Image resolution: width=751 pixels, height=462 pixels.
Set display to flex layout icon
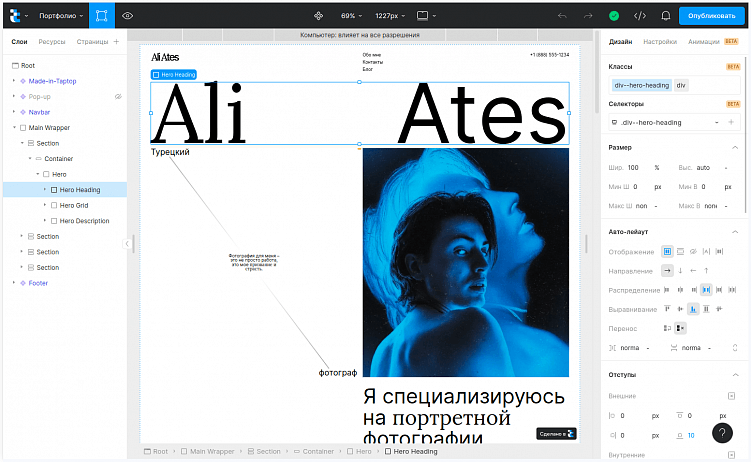tap(667, 251)
